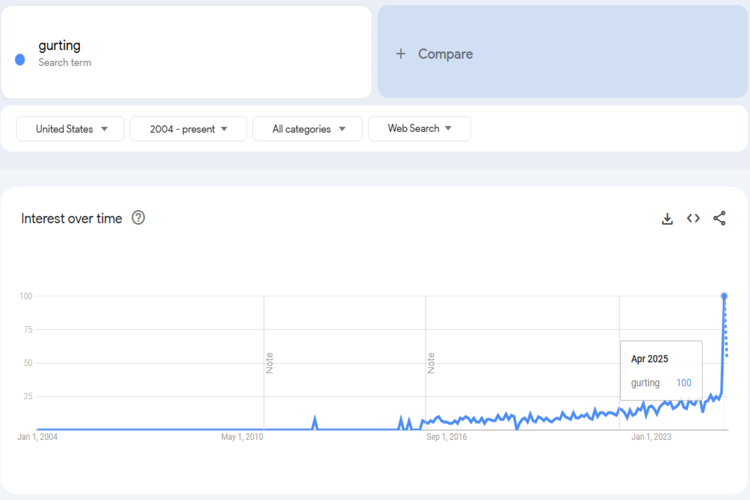Click the blue dot for gurting
Viewport: 750px width, 500px height.
click(x=20, y=60)
